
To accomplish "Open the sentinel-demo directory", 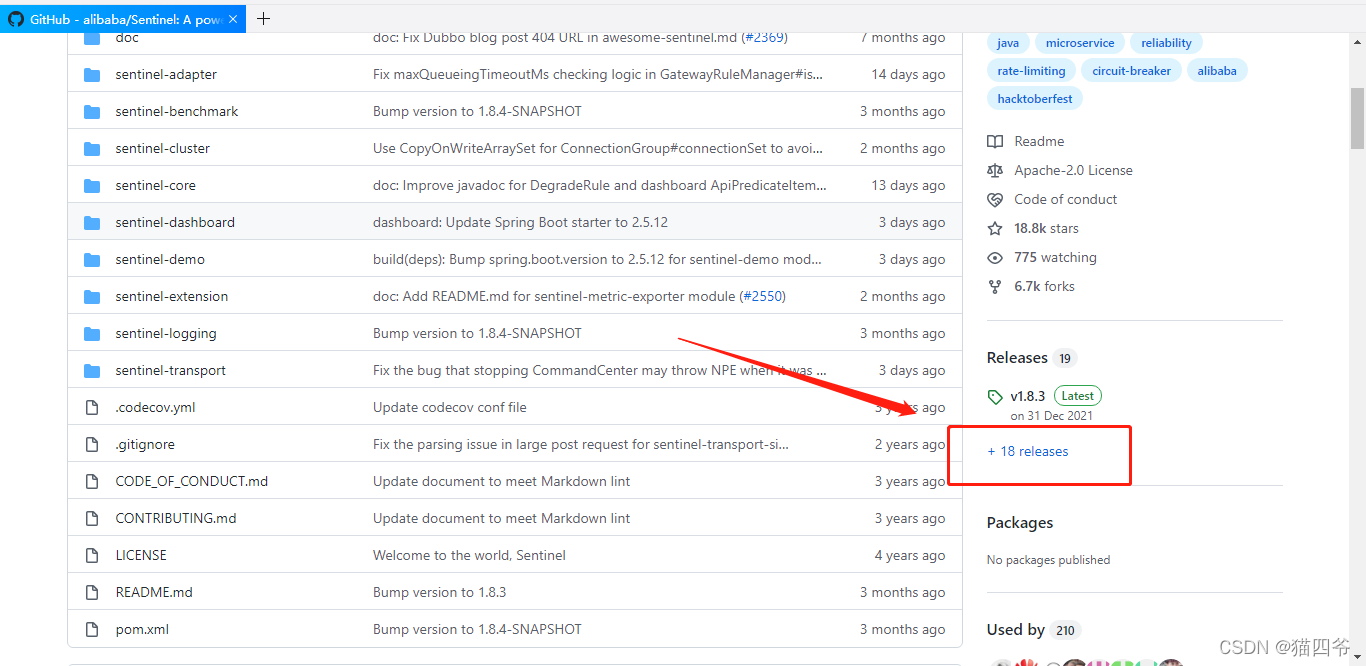I will 160,260.
